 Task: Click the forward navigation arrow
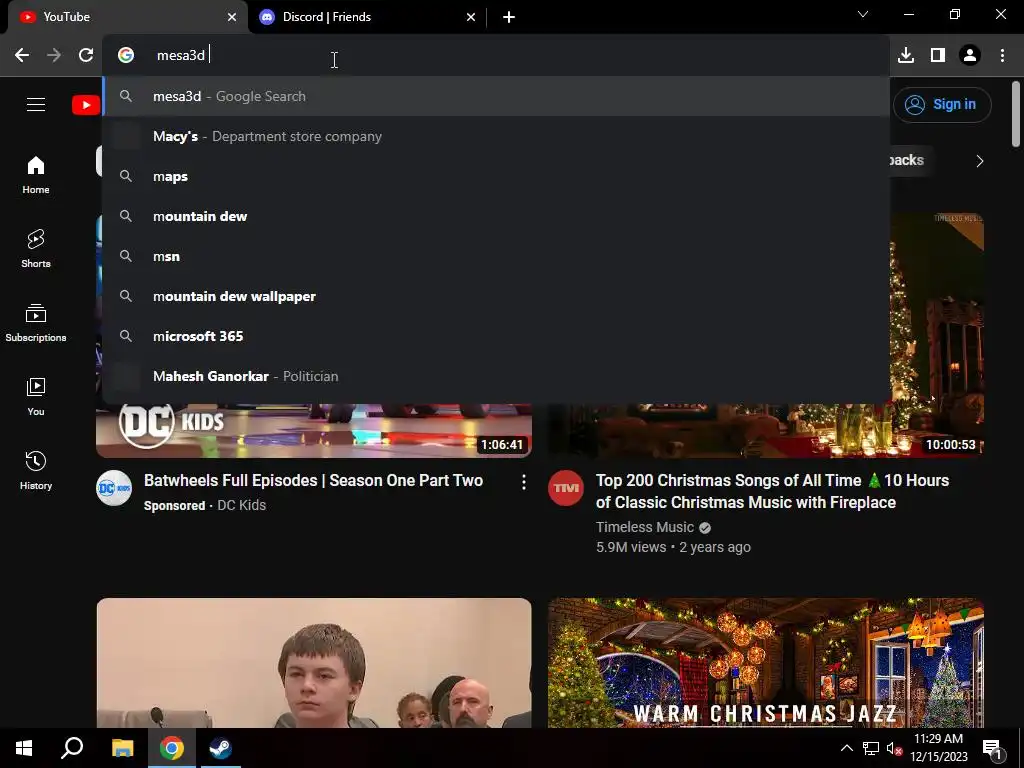pyautogui.click(x=54, y=56)
